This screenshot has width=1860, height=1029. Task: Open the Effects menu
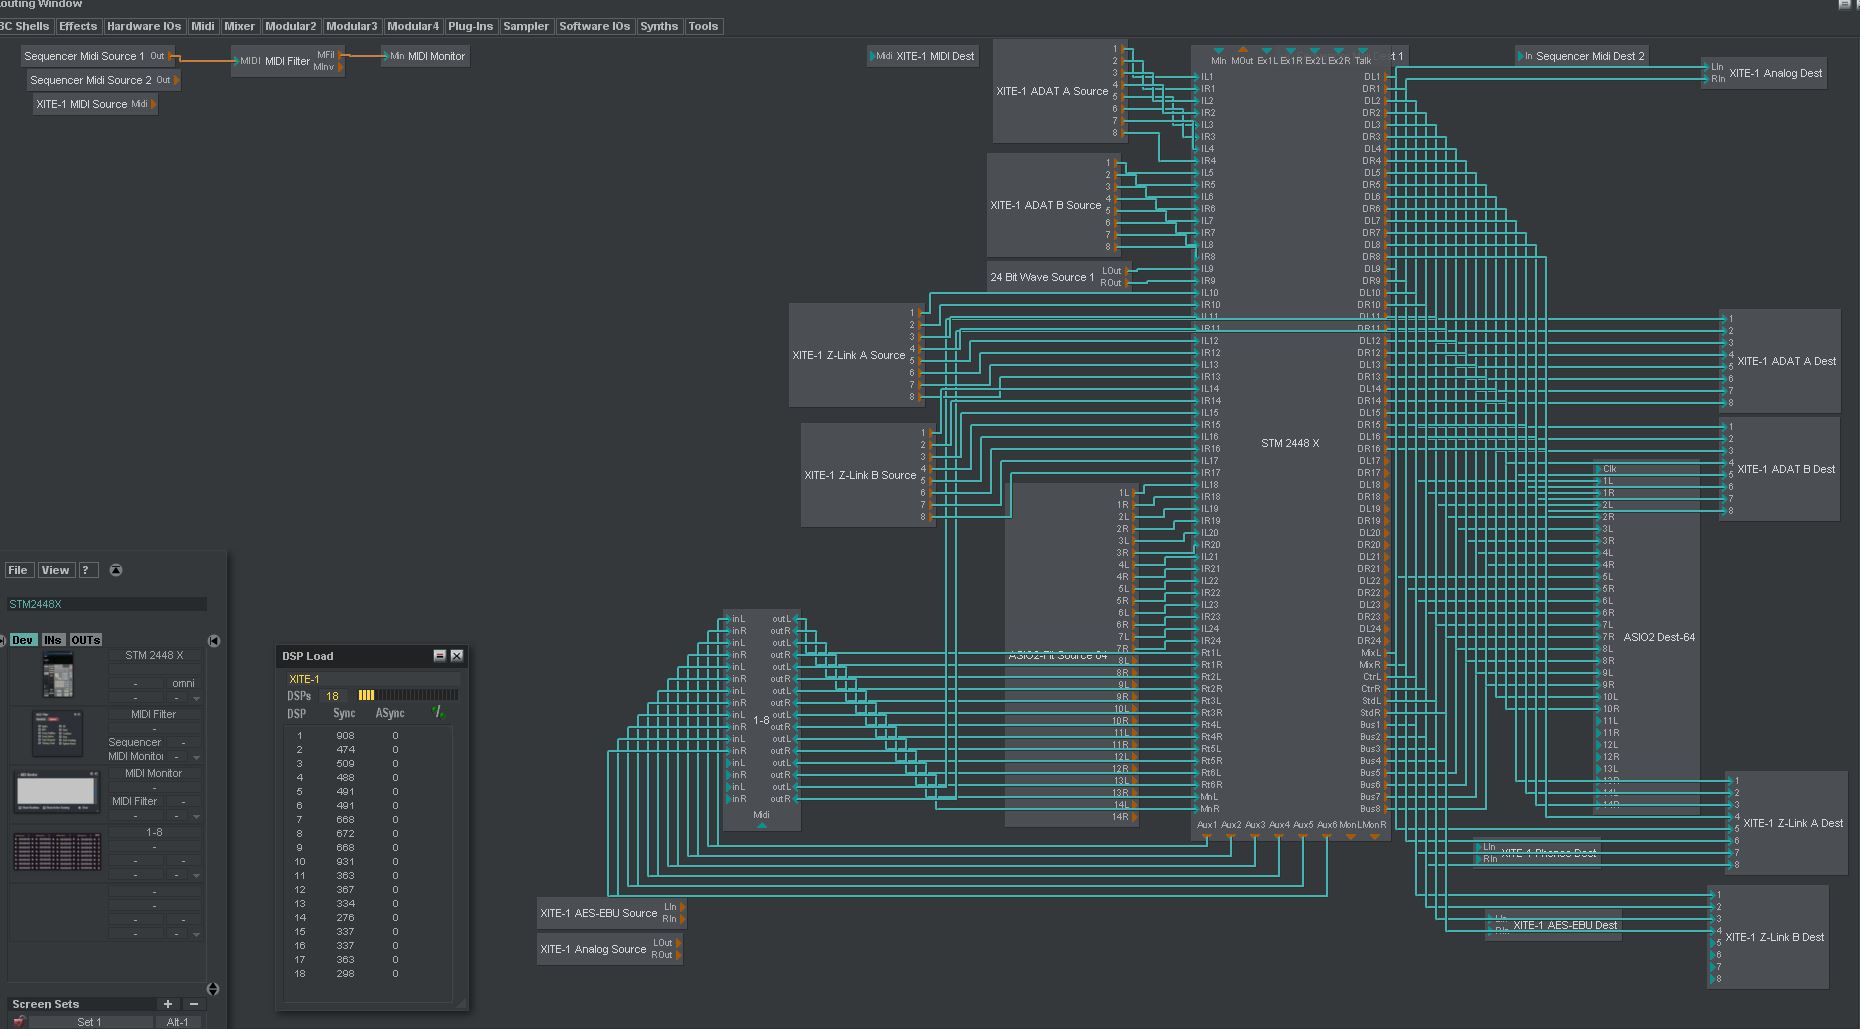[78, 26]
